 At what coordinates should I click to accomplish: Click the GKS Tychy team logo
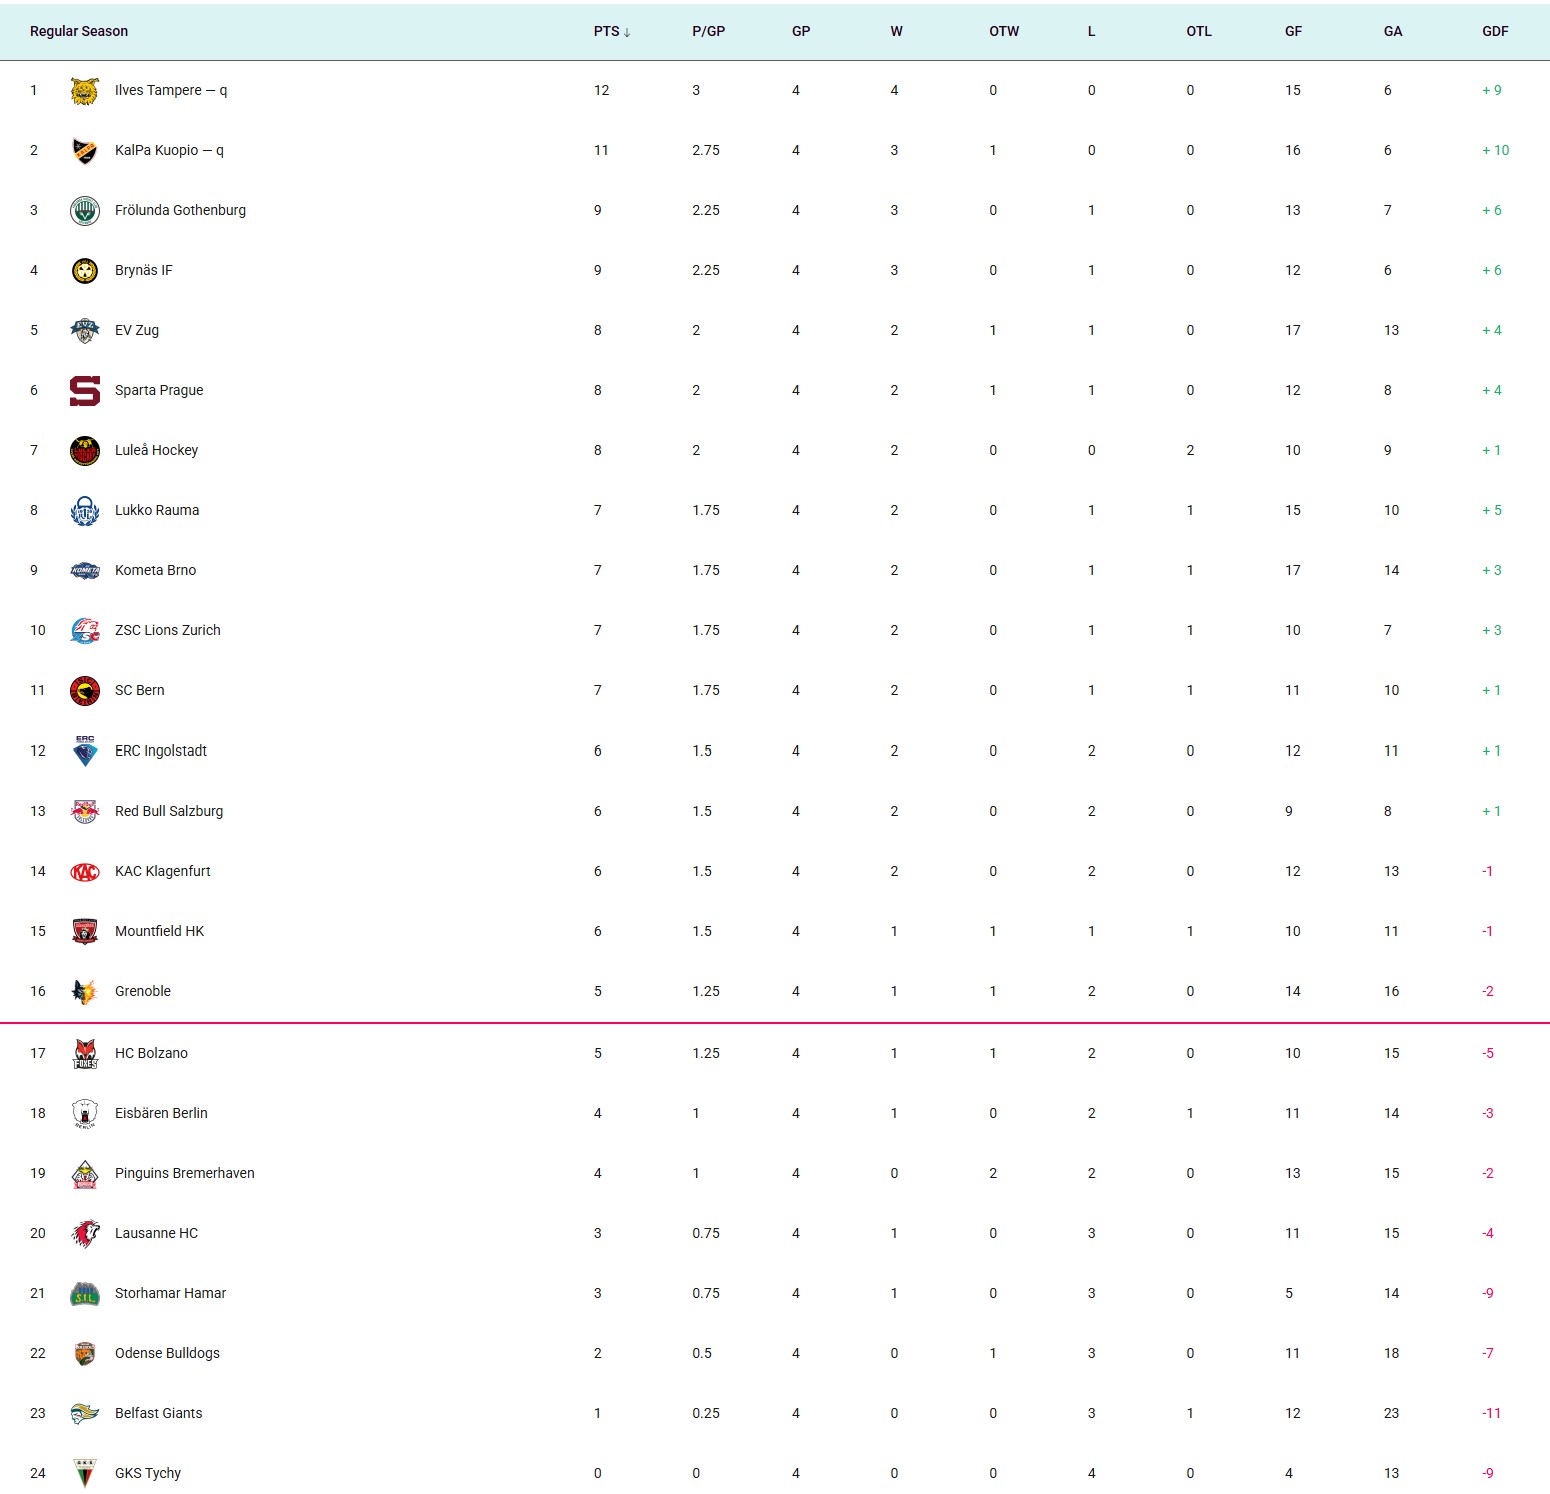tap(85, 1474)
